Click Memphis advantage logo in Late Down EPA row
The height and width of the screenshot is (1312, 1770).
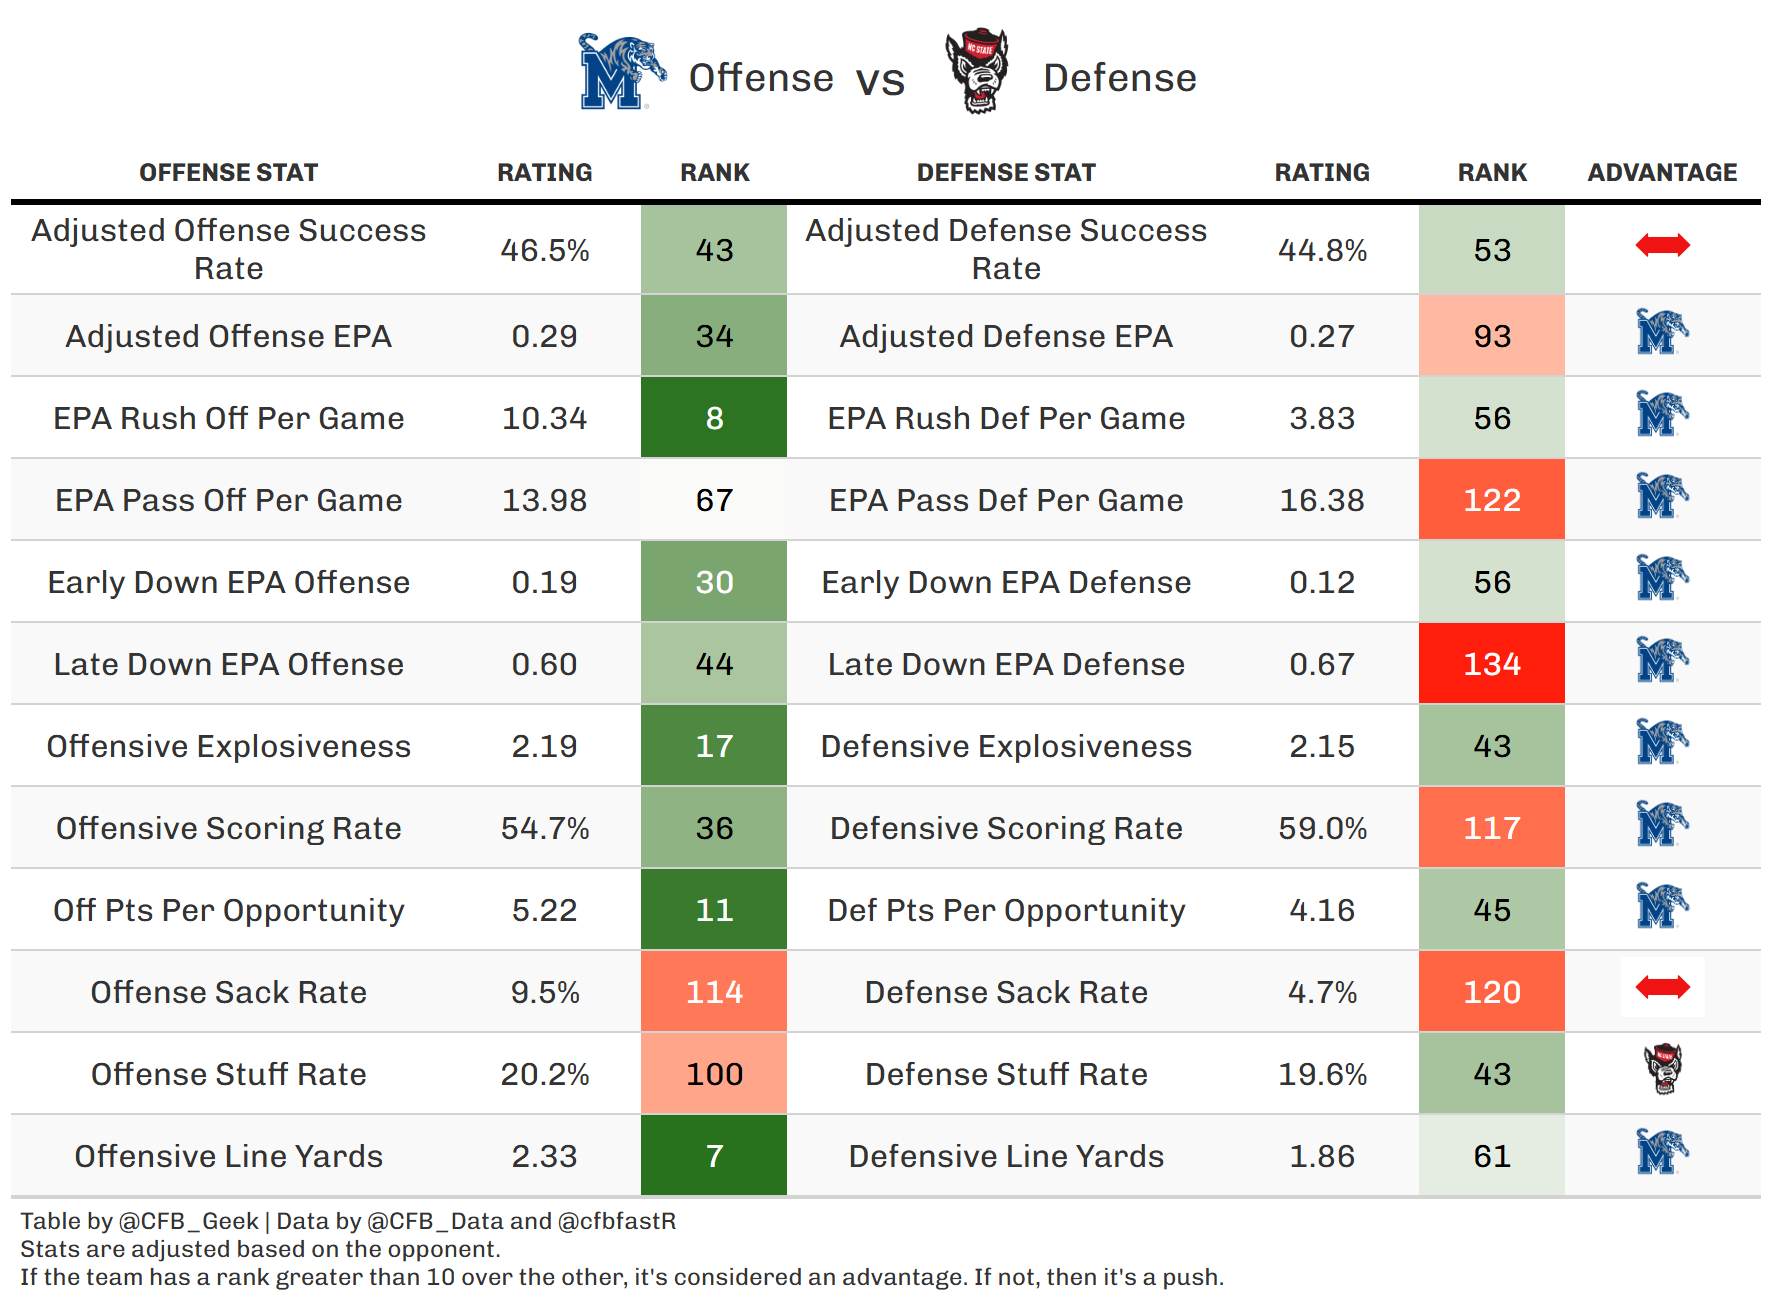[x=1662, y=661]
